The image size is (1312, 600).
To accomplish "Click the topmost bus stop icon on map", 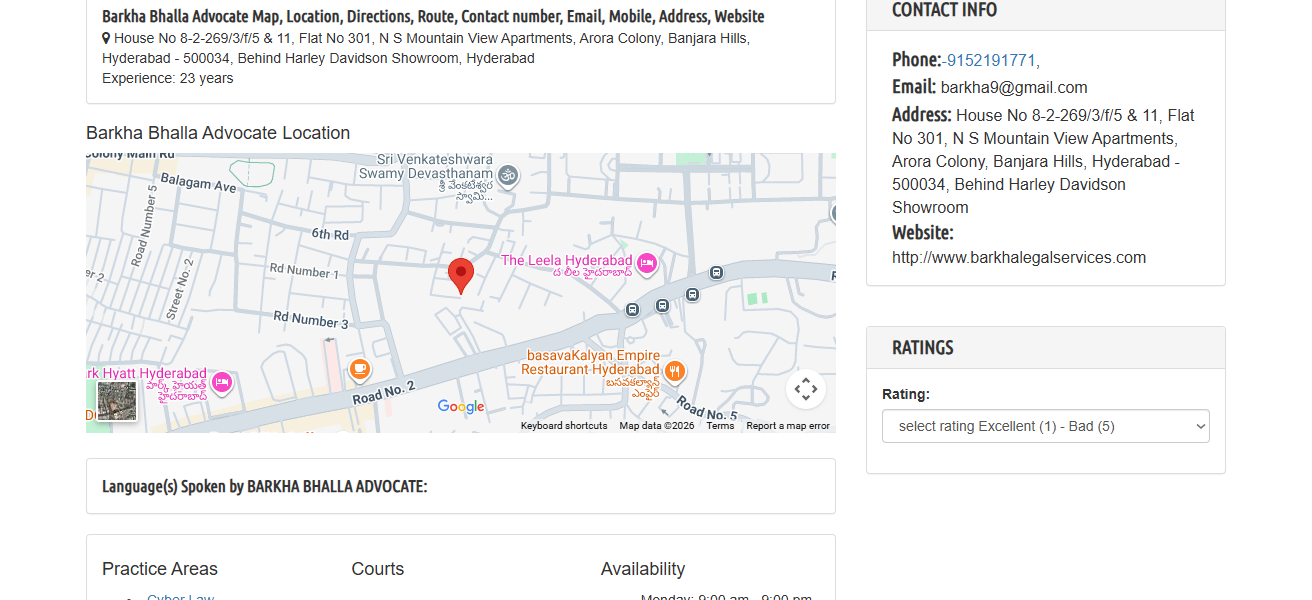I will 716,272.
